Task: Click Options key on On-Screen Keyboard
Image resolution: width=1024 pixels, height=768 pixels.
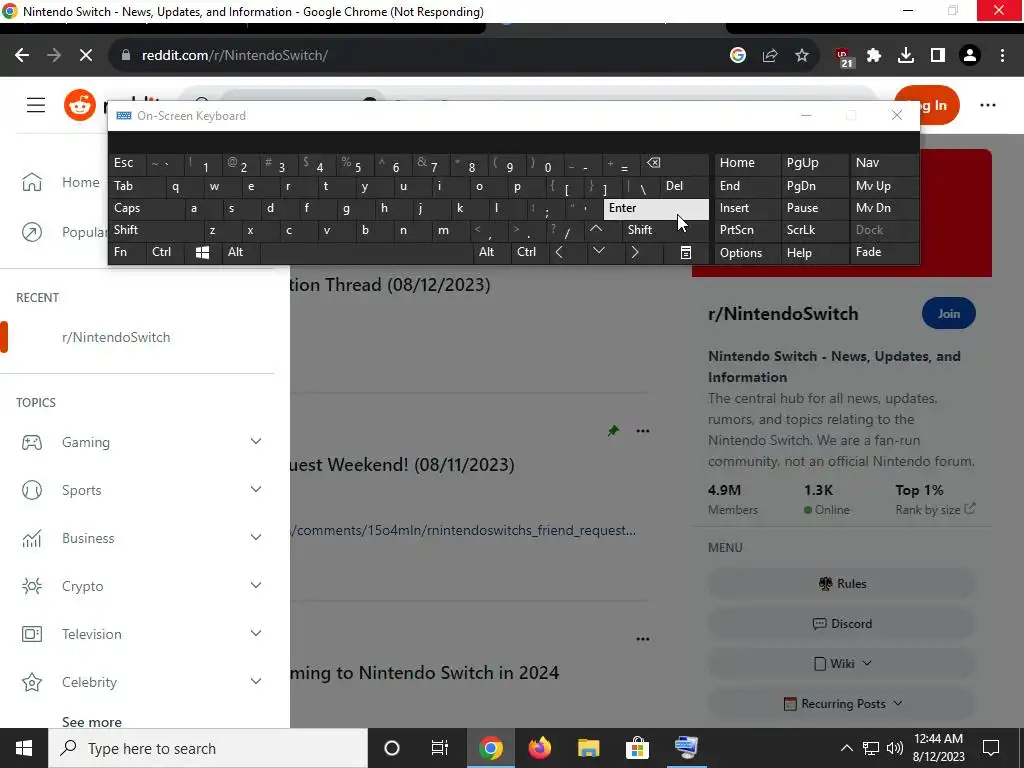Action: coord(747,253)
